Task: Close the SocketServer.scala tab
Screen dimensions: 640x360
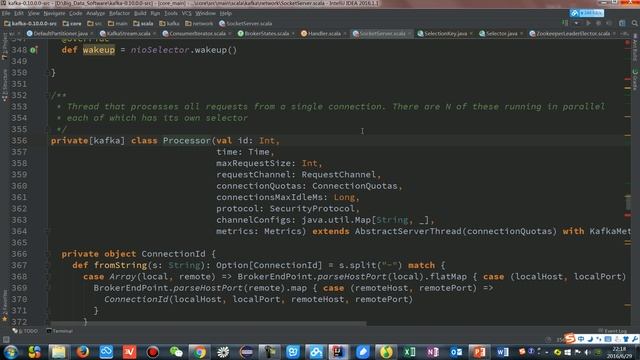Action: [x=410, y=33]
